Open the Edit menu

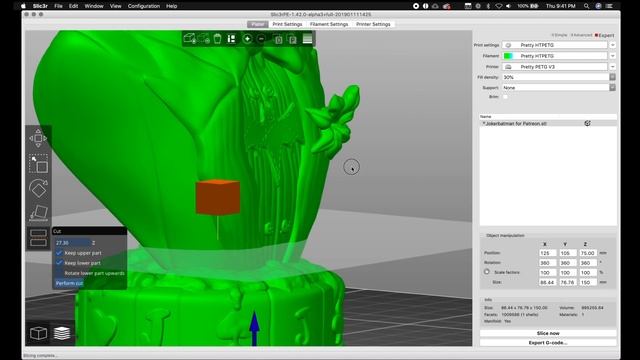coord(73,6)
